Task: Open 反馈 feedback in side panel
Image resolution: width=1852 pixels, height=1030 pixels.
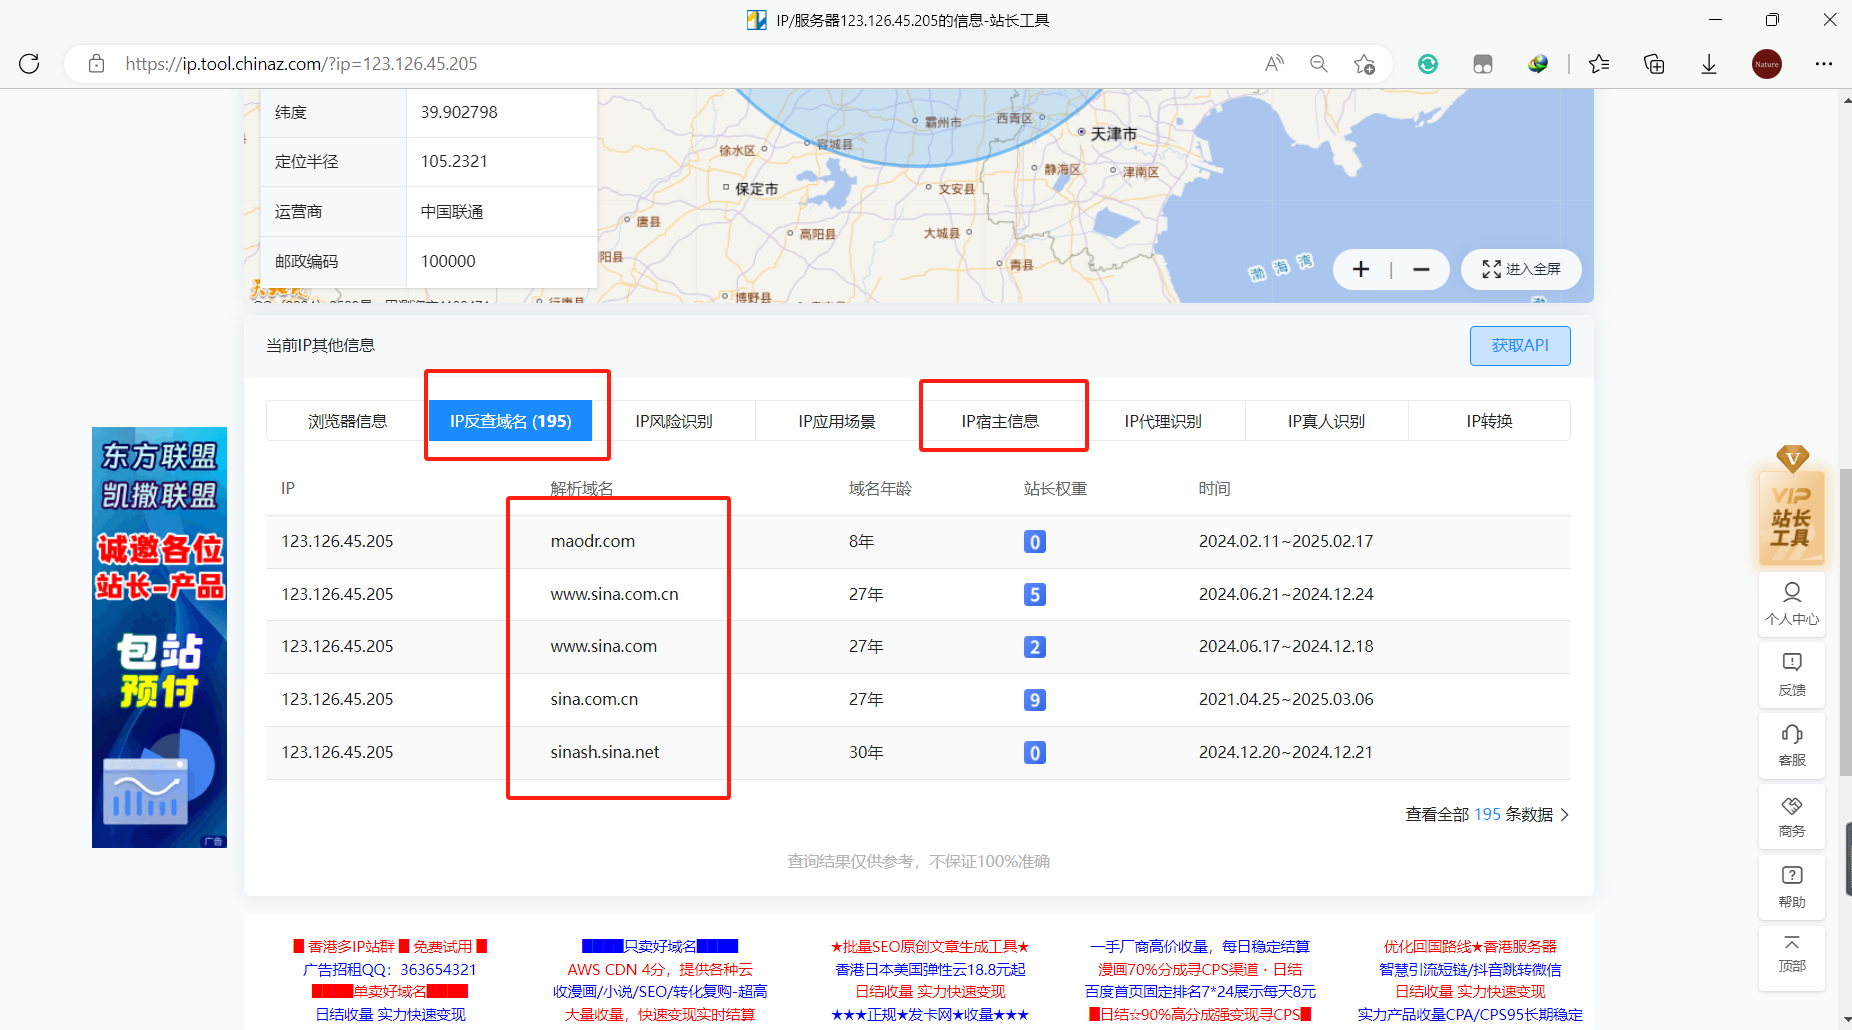Action: point(1792,675)
